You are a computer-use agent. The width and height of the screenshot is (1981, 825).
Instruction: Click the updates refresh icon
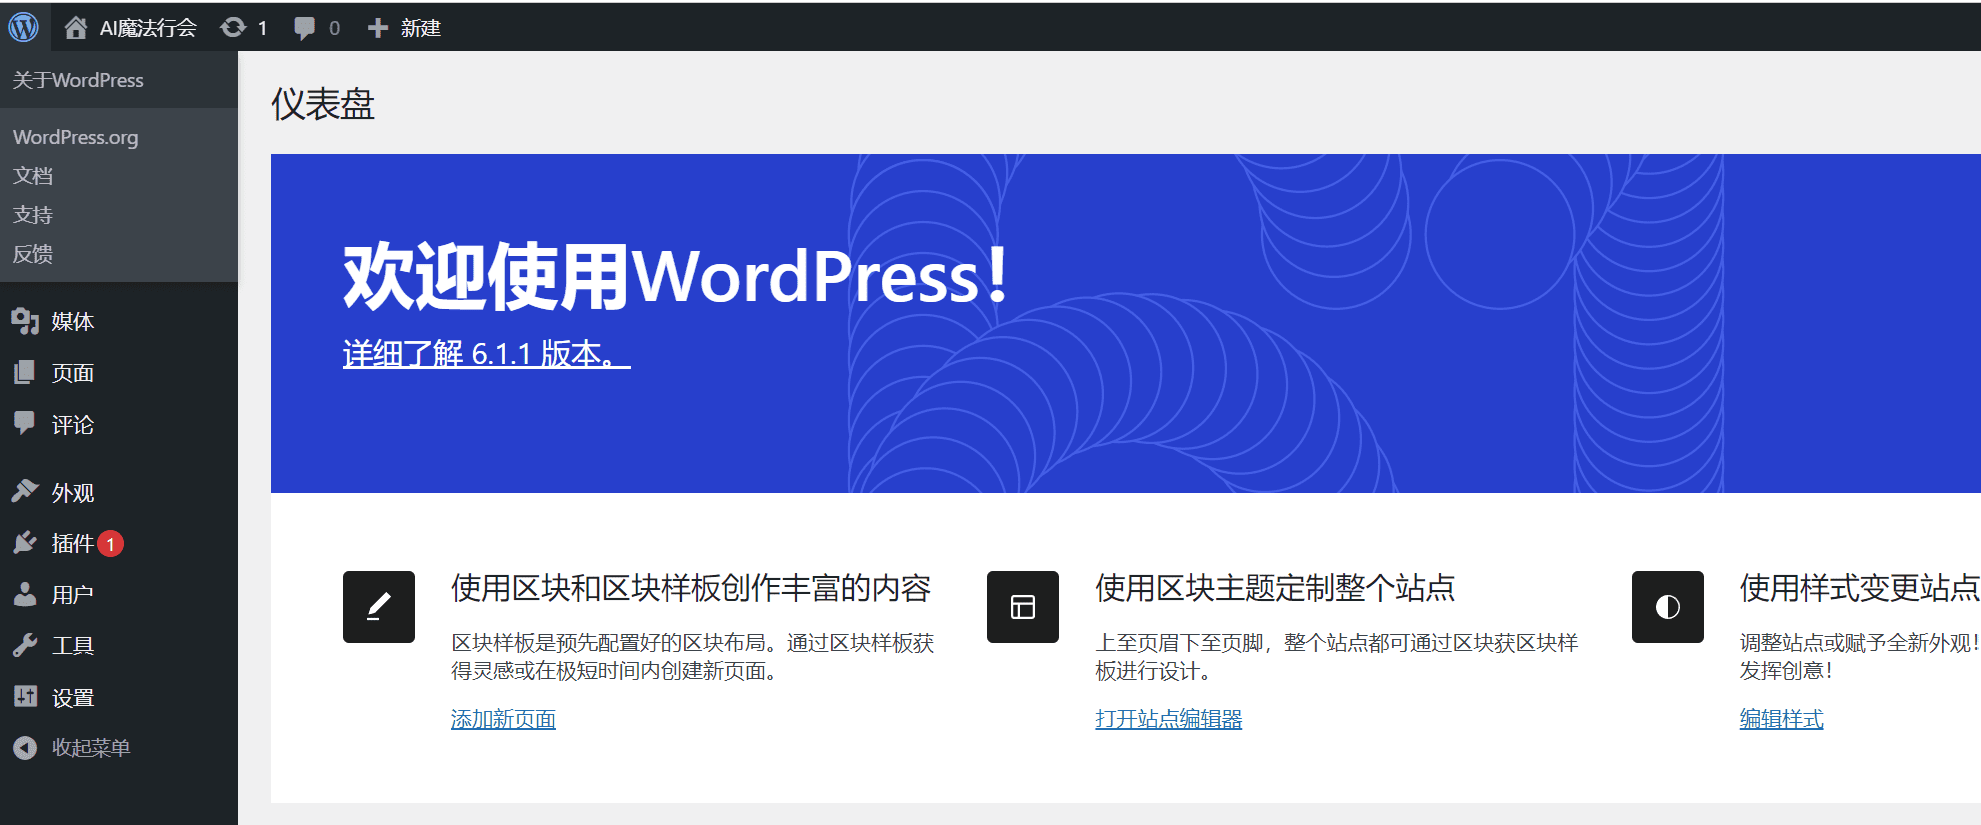point(233,27)
